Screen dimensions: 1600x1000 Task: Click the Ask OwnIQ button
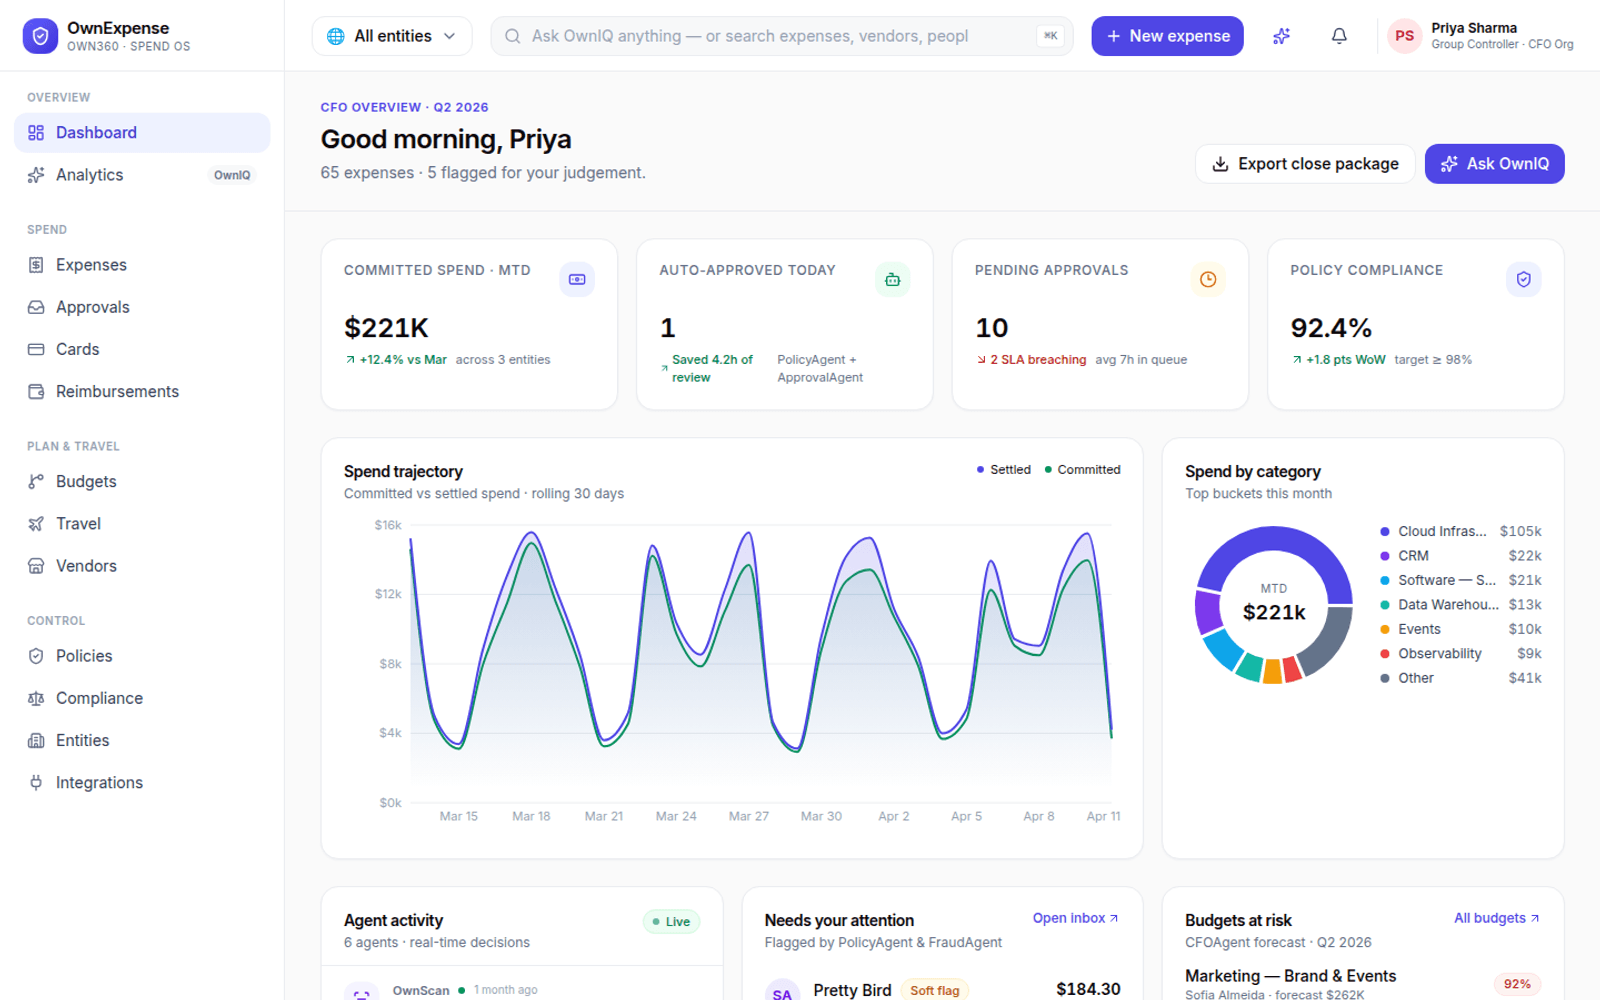coord(1494,164)
